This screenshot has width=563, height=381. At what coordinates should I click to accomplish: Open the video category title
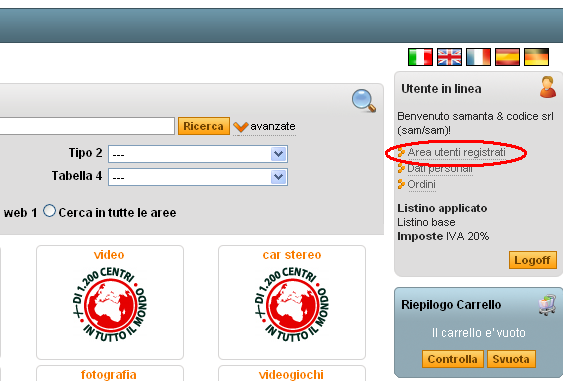[109, 255]
